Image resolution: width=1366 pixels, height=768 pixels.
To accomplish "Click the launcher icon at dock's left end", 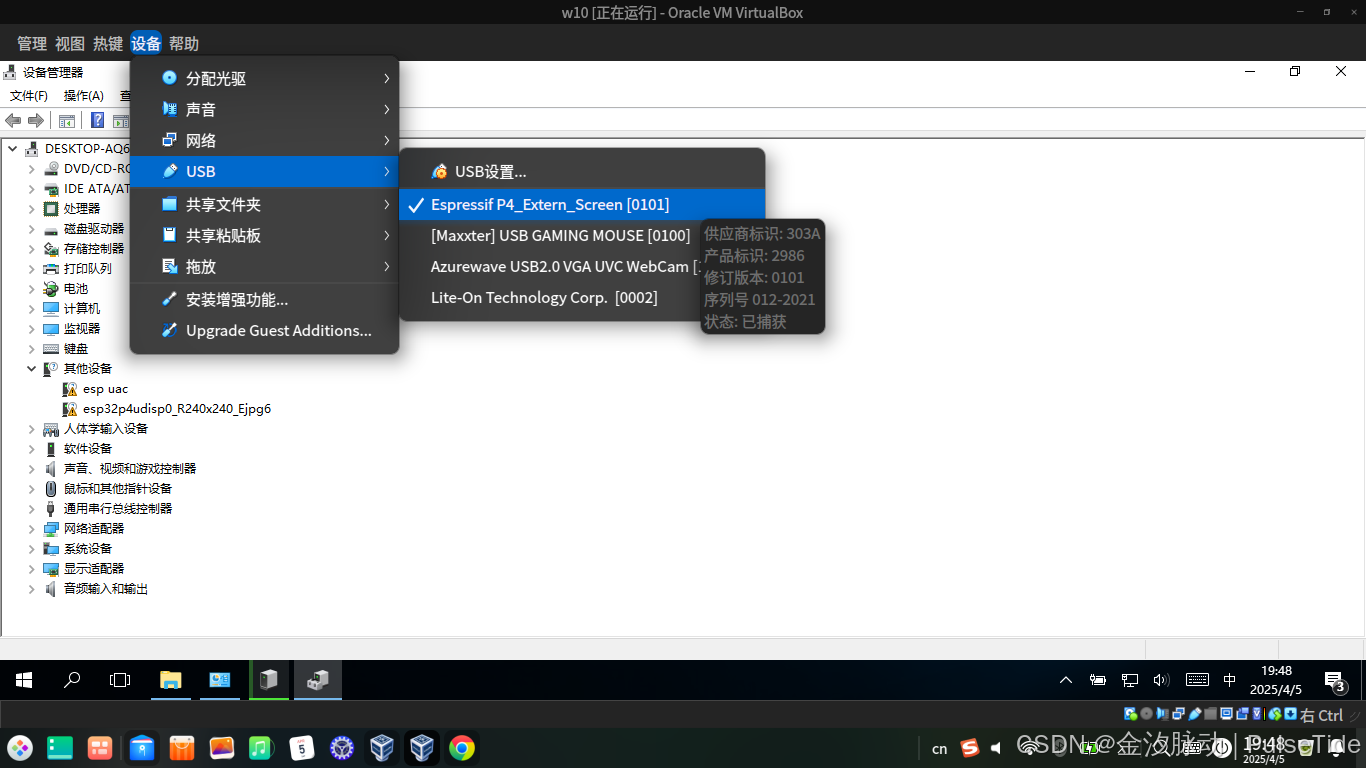I will pos(20,747).
